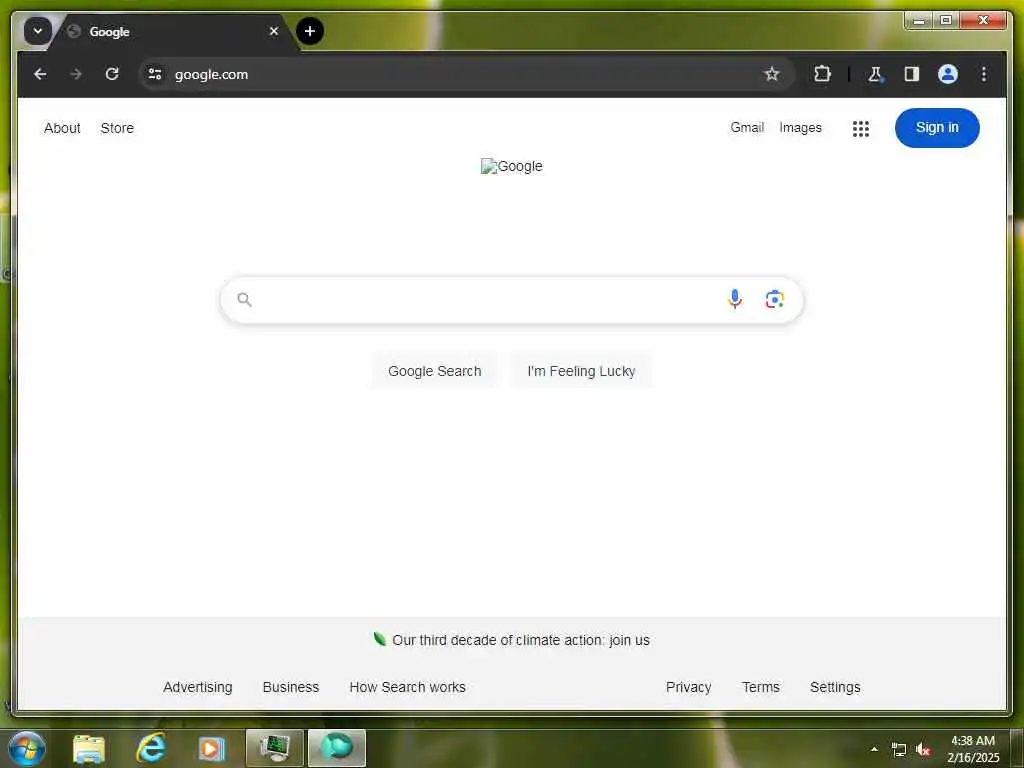Open How Search works link
This screenshot has width=1024, height=768.
(408, 687)
